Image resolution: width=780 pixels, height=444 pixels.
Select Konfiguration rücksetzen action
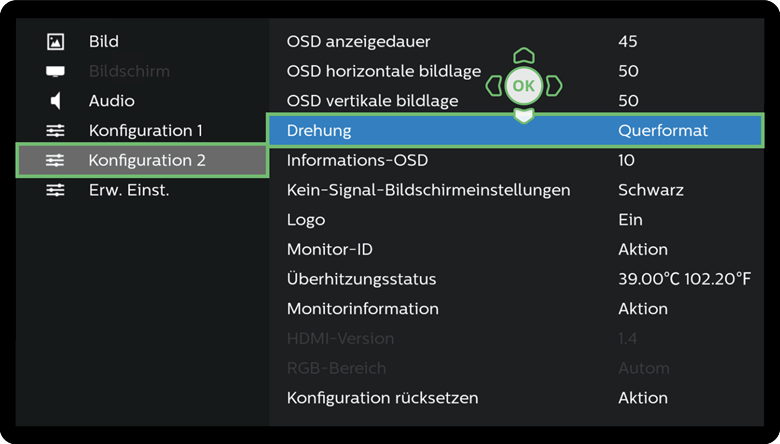[642, 398]
